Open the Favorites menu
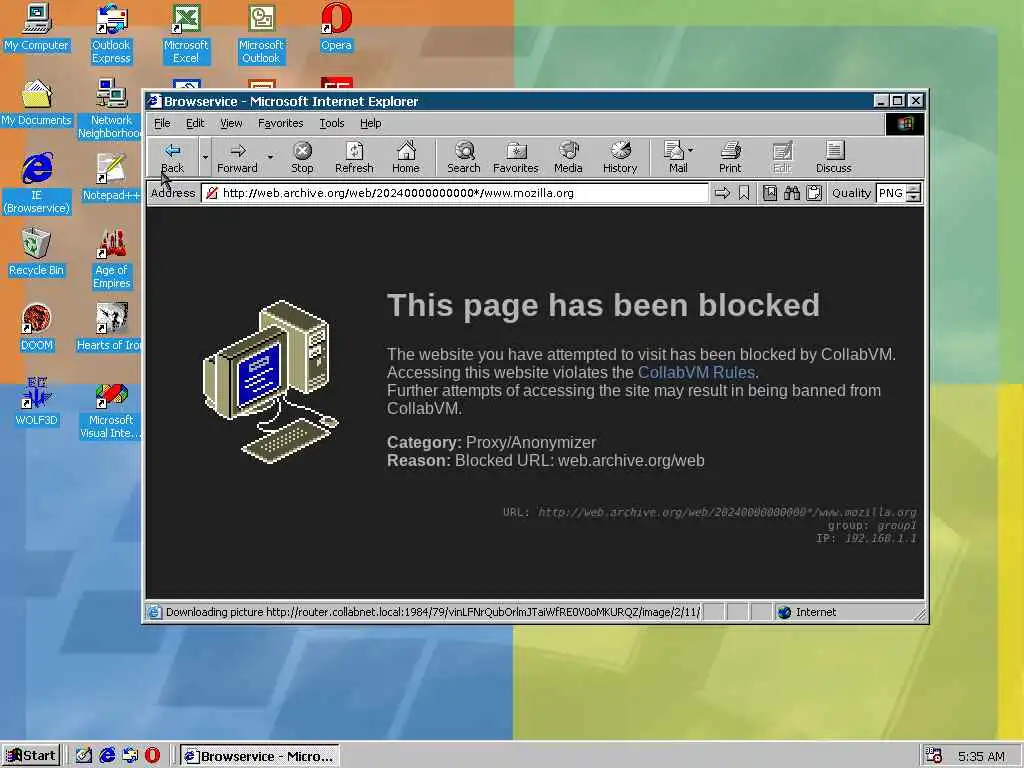The height and width of the screenshot is (768, 1024). click(x=281, y=123)
